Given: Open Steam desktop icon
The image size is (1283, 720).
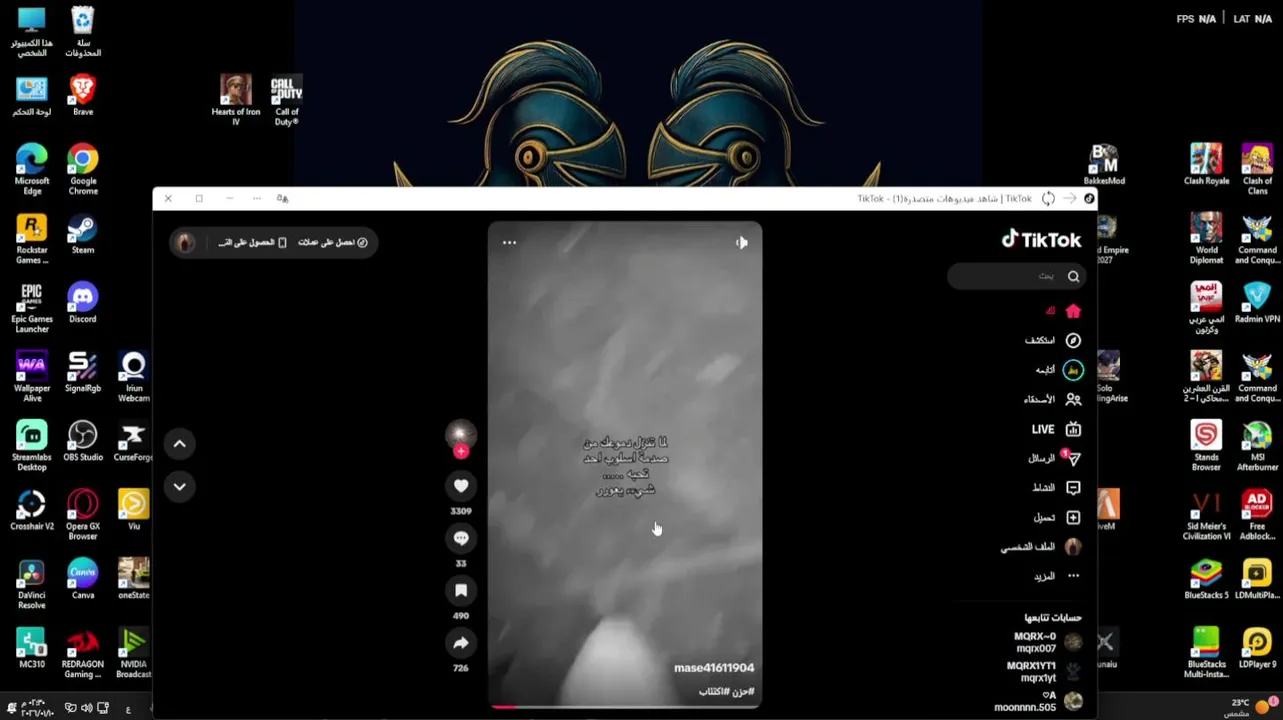Looking at the screenshot, I should pyautogui.click(x=83, y=236).
